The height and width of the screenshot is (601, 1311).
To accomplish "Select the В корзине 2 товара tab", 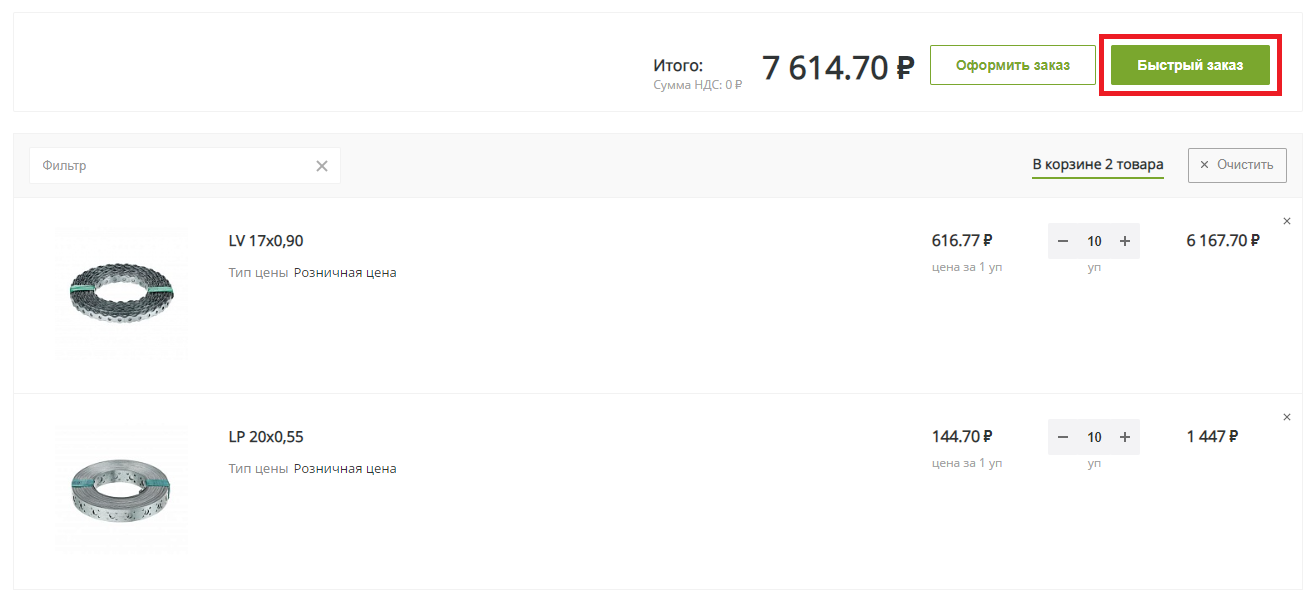I will [x=1098, y=165].
